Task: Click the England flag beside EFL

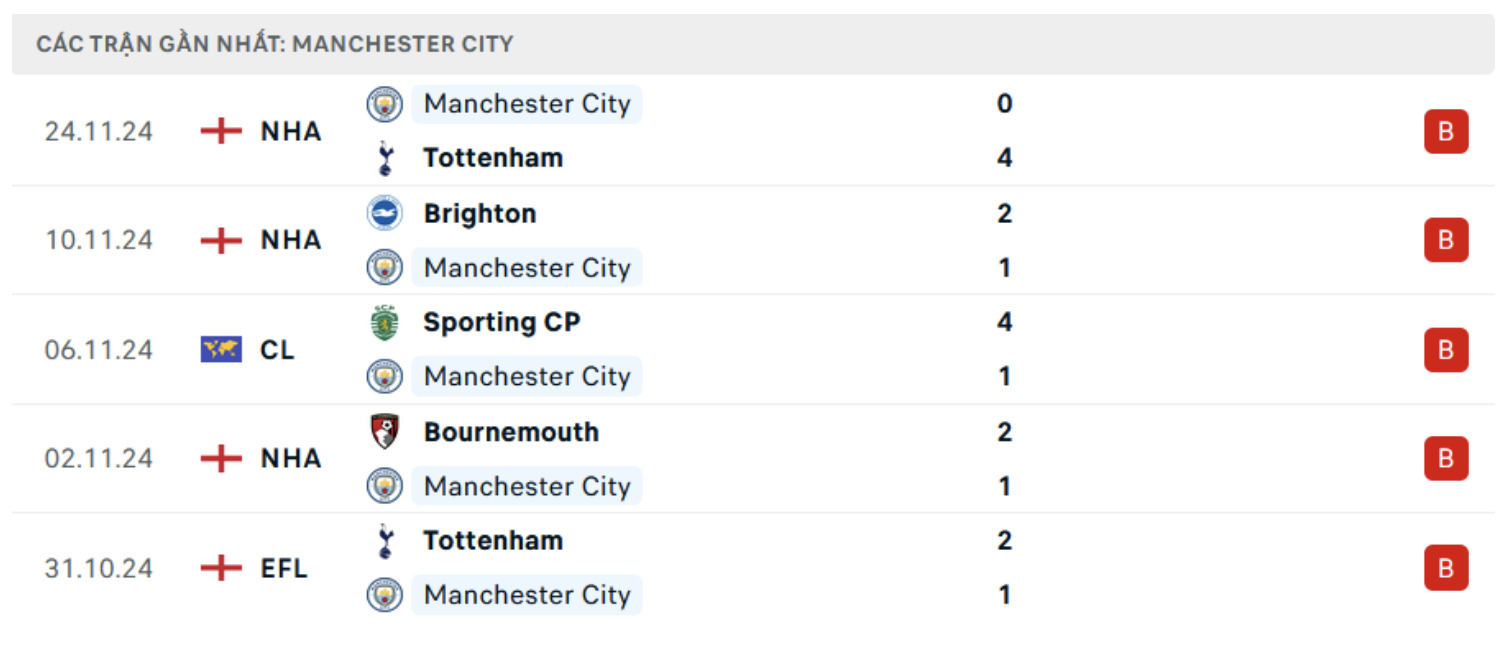Action: pos(221,568)
